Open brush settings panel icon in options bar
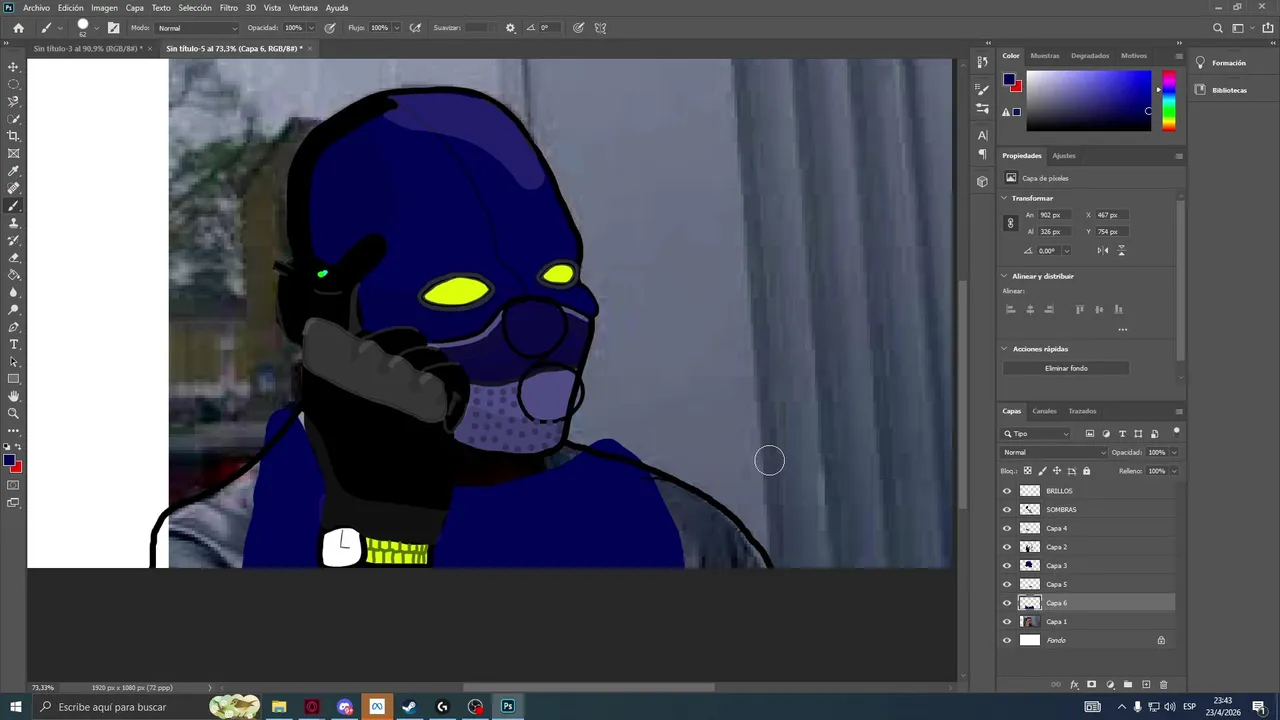Viewport: 1280px width, 720px height. tap(113, 28)
